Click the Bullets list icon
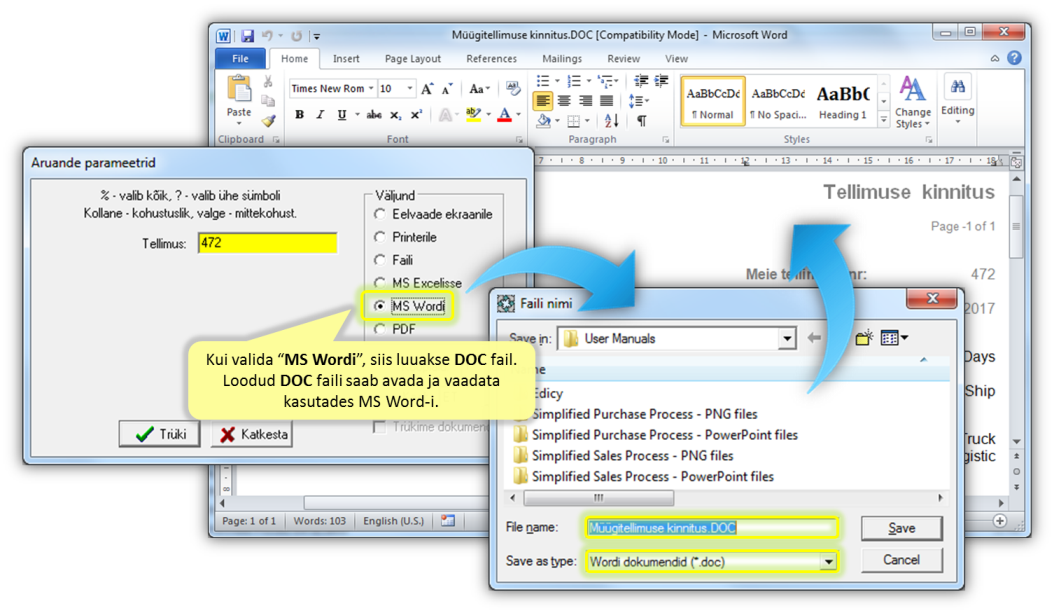This screenshot has height=613, width=1054. 542,81
